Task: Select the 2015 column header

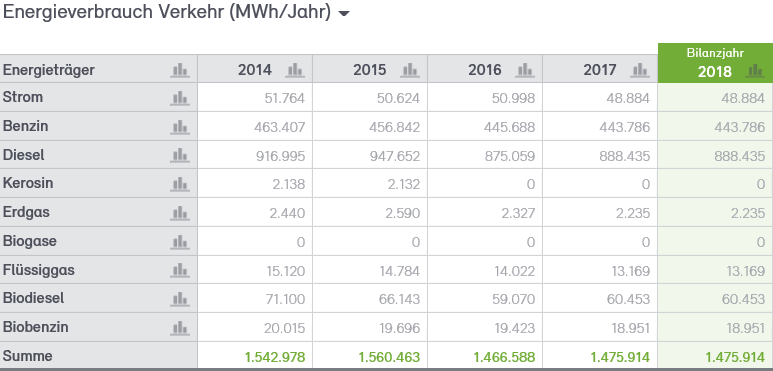Action: (x=370, y=70)
